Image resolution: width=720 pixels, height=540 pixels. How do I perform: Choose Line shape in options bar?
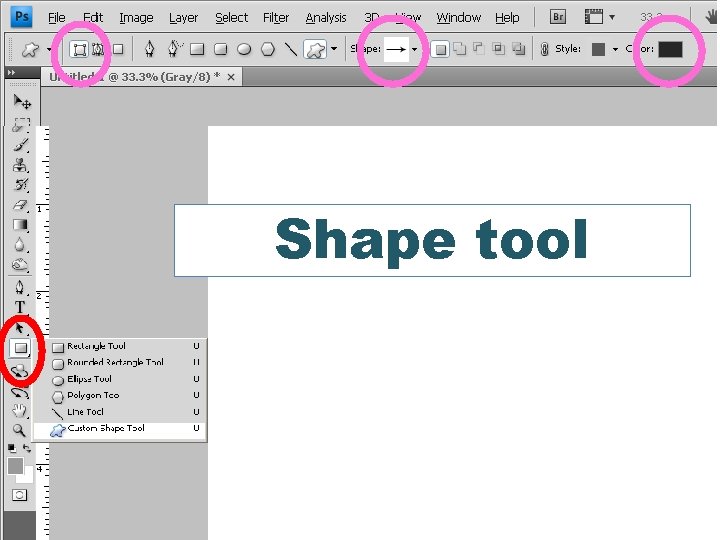290,49
